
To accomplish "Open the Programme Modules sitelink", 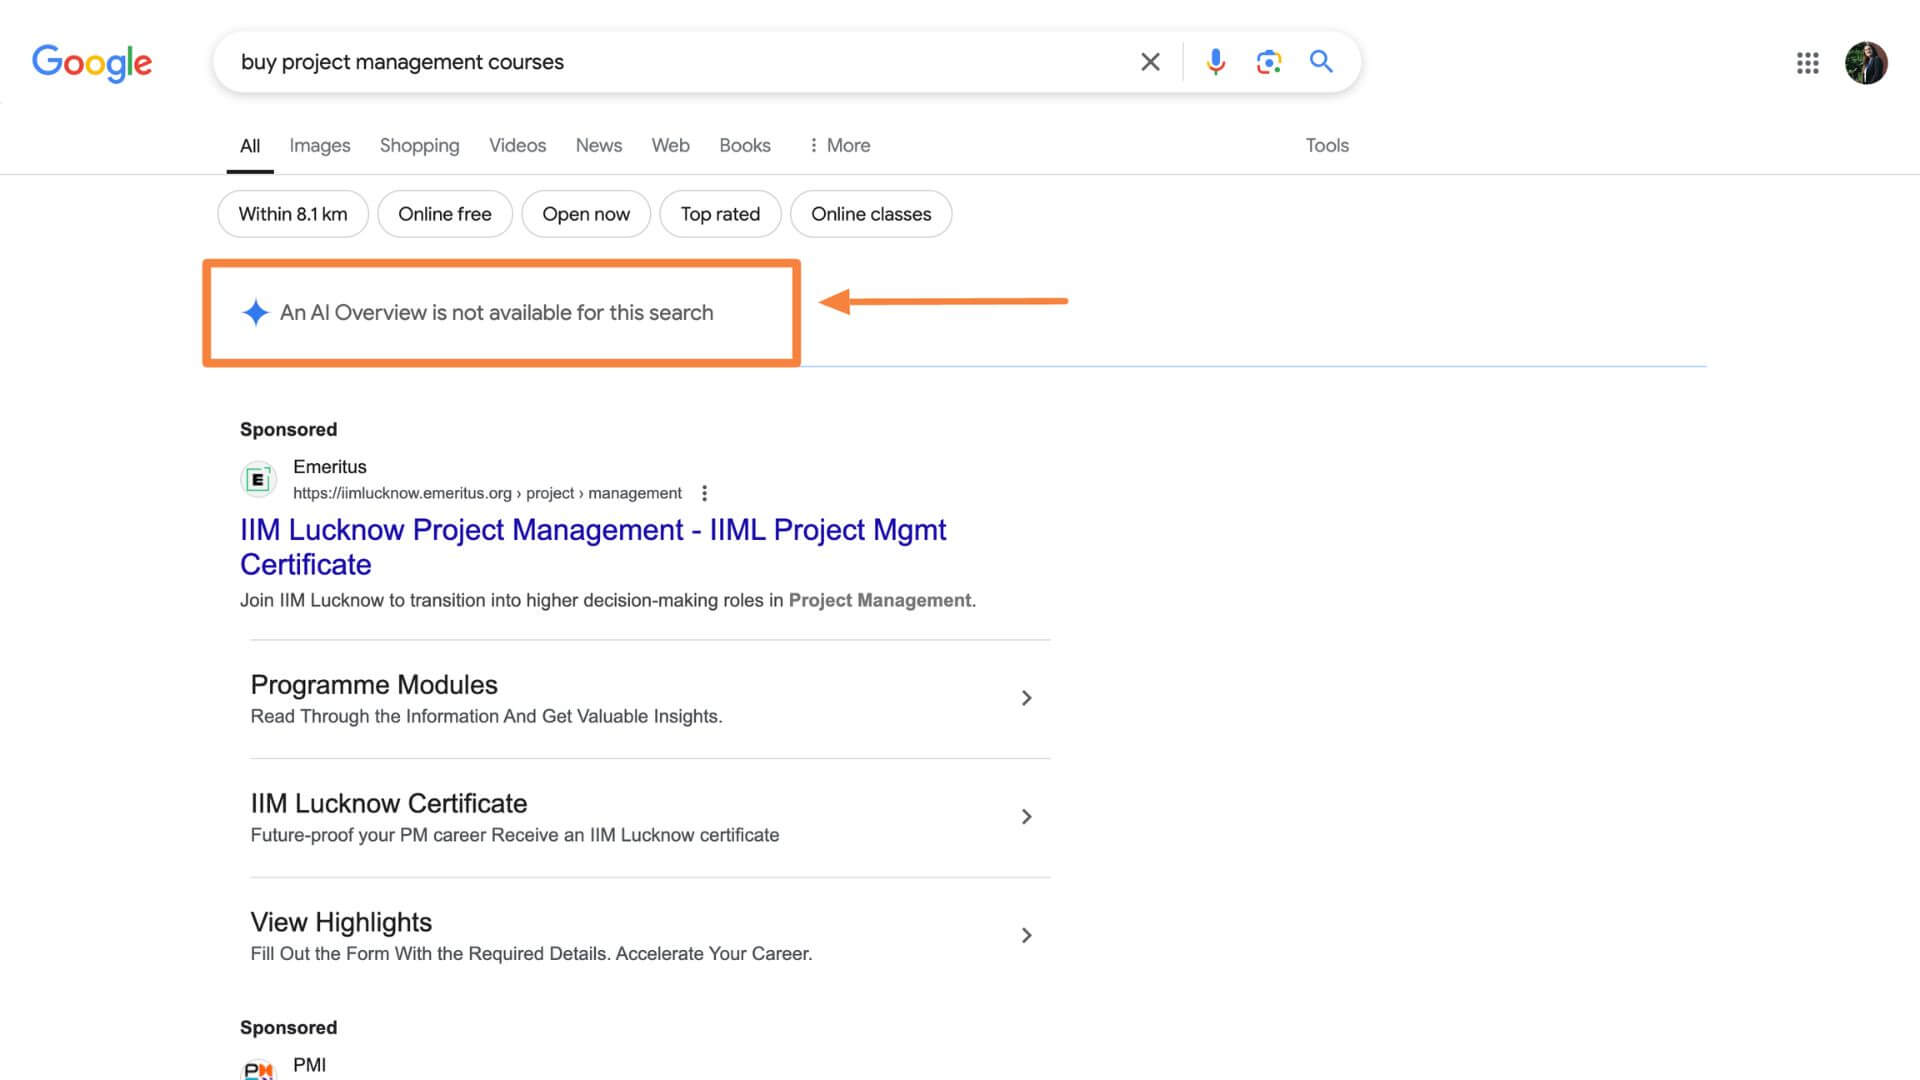I will coord(374,685).
